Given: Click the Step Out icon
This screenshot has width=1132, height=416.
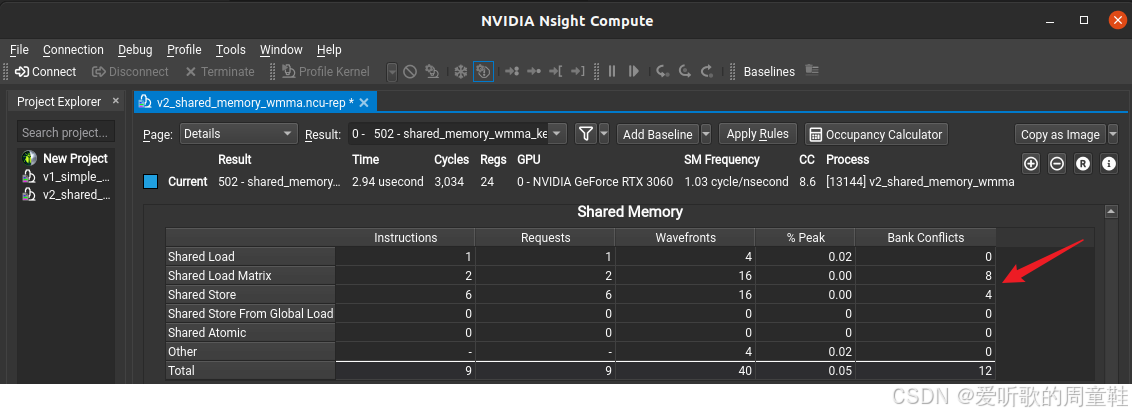Looking at the screenshot, I should click(x=708, y=72).
